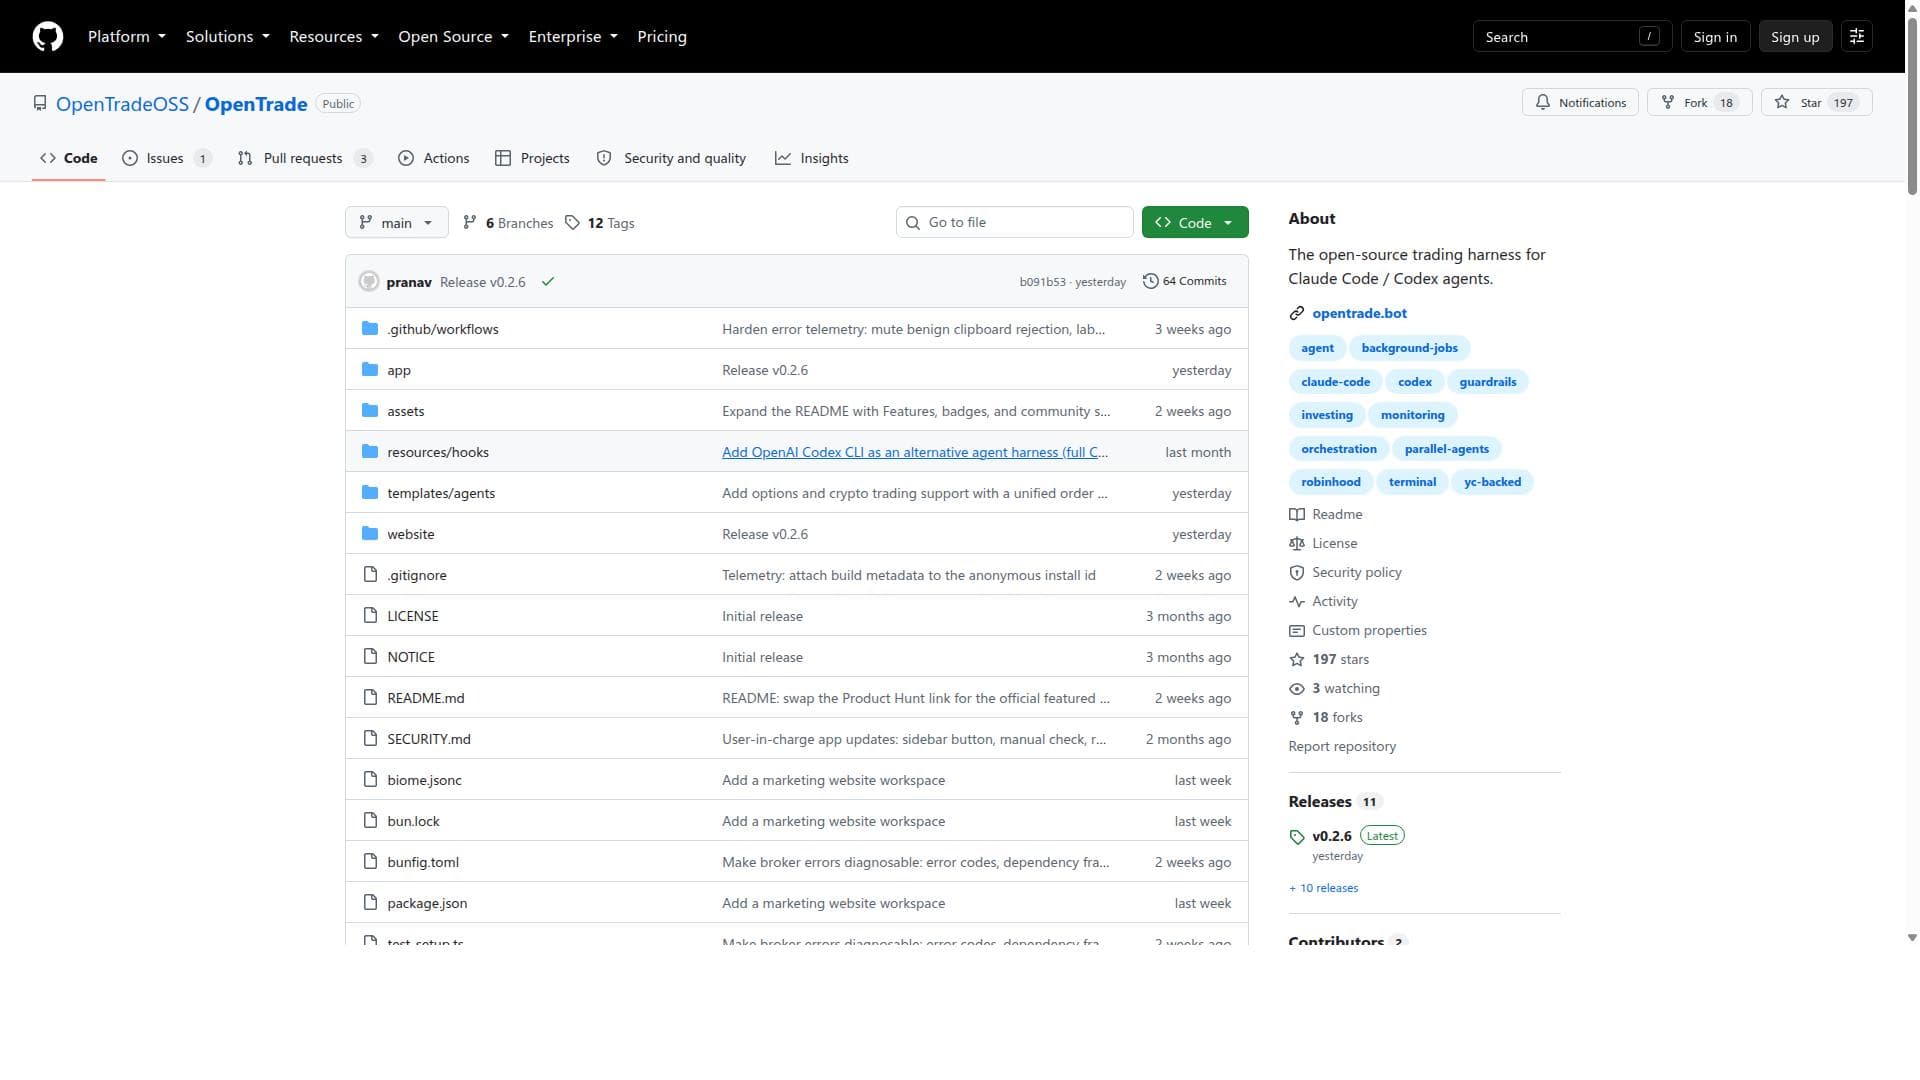Click the + 10 releases link

click(x=1323, y=889)
